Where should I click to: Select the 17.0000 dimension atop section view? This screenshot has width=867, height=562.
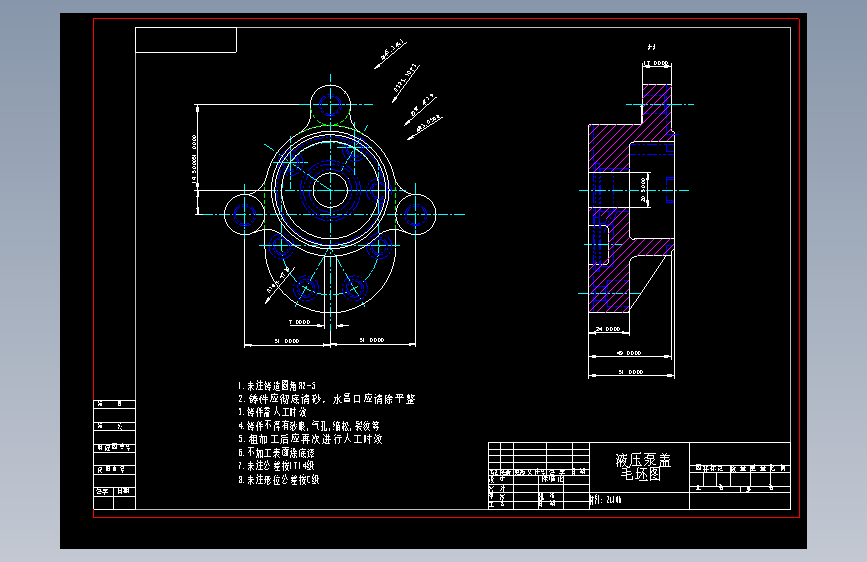[656, 64]
